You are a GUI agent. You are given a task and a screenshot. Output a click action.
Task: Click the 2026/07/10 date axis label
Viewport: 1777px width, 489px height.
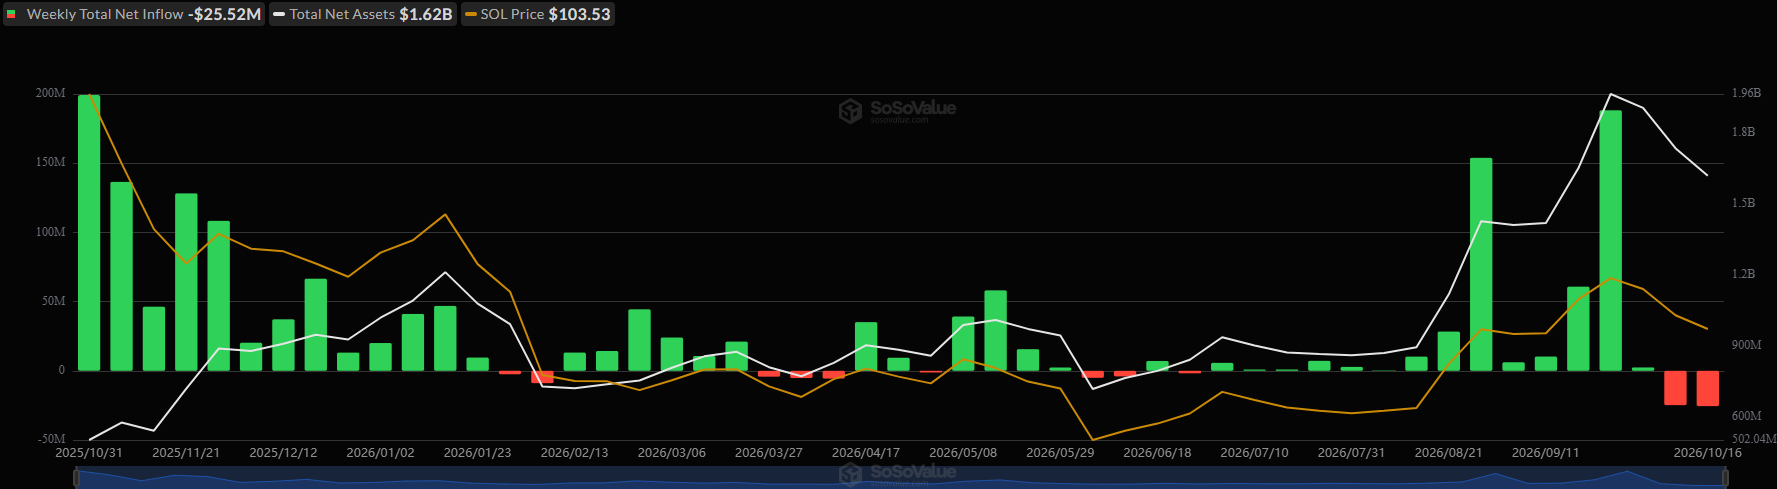click(x=1254, y=453)
